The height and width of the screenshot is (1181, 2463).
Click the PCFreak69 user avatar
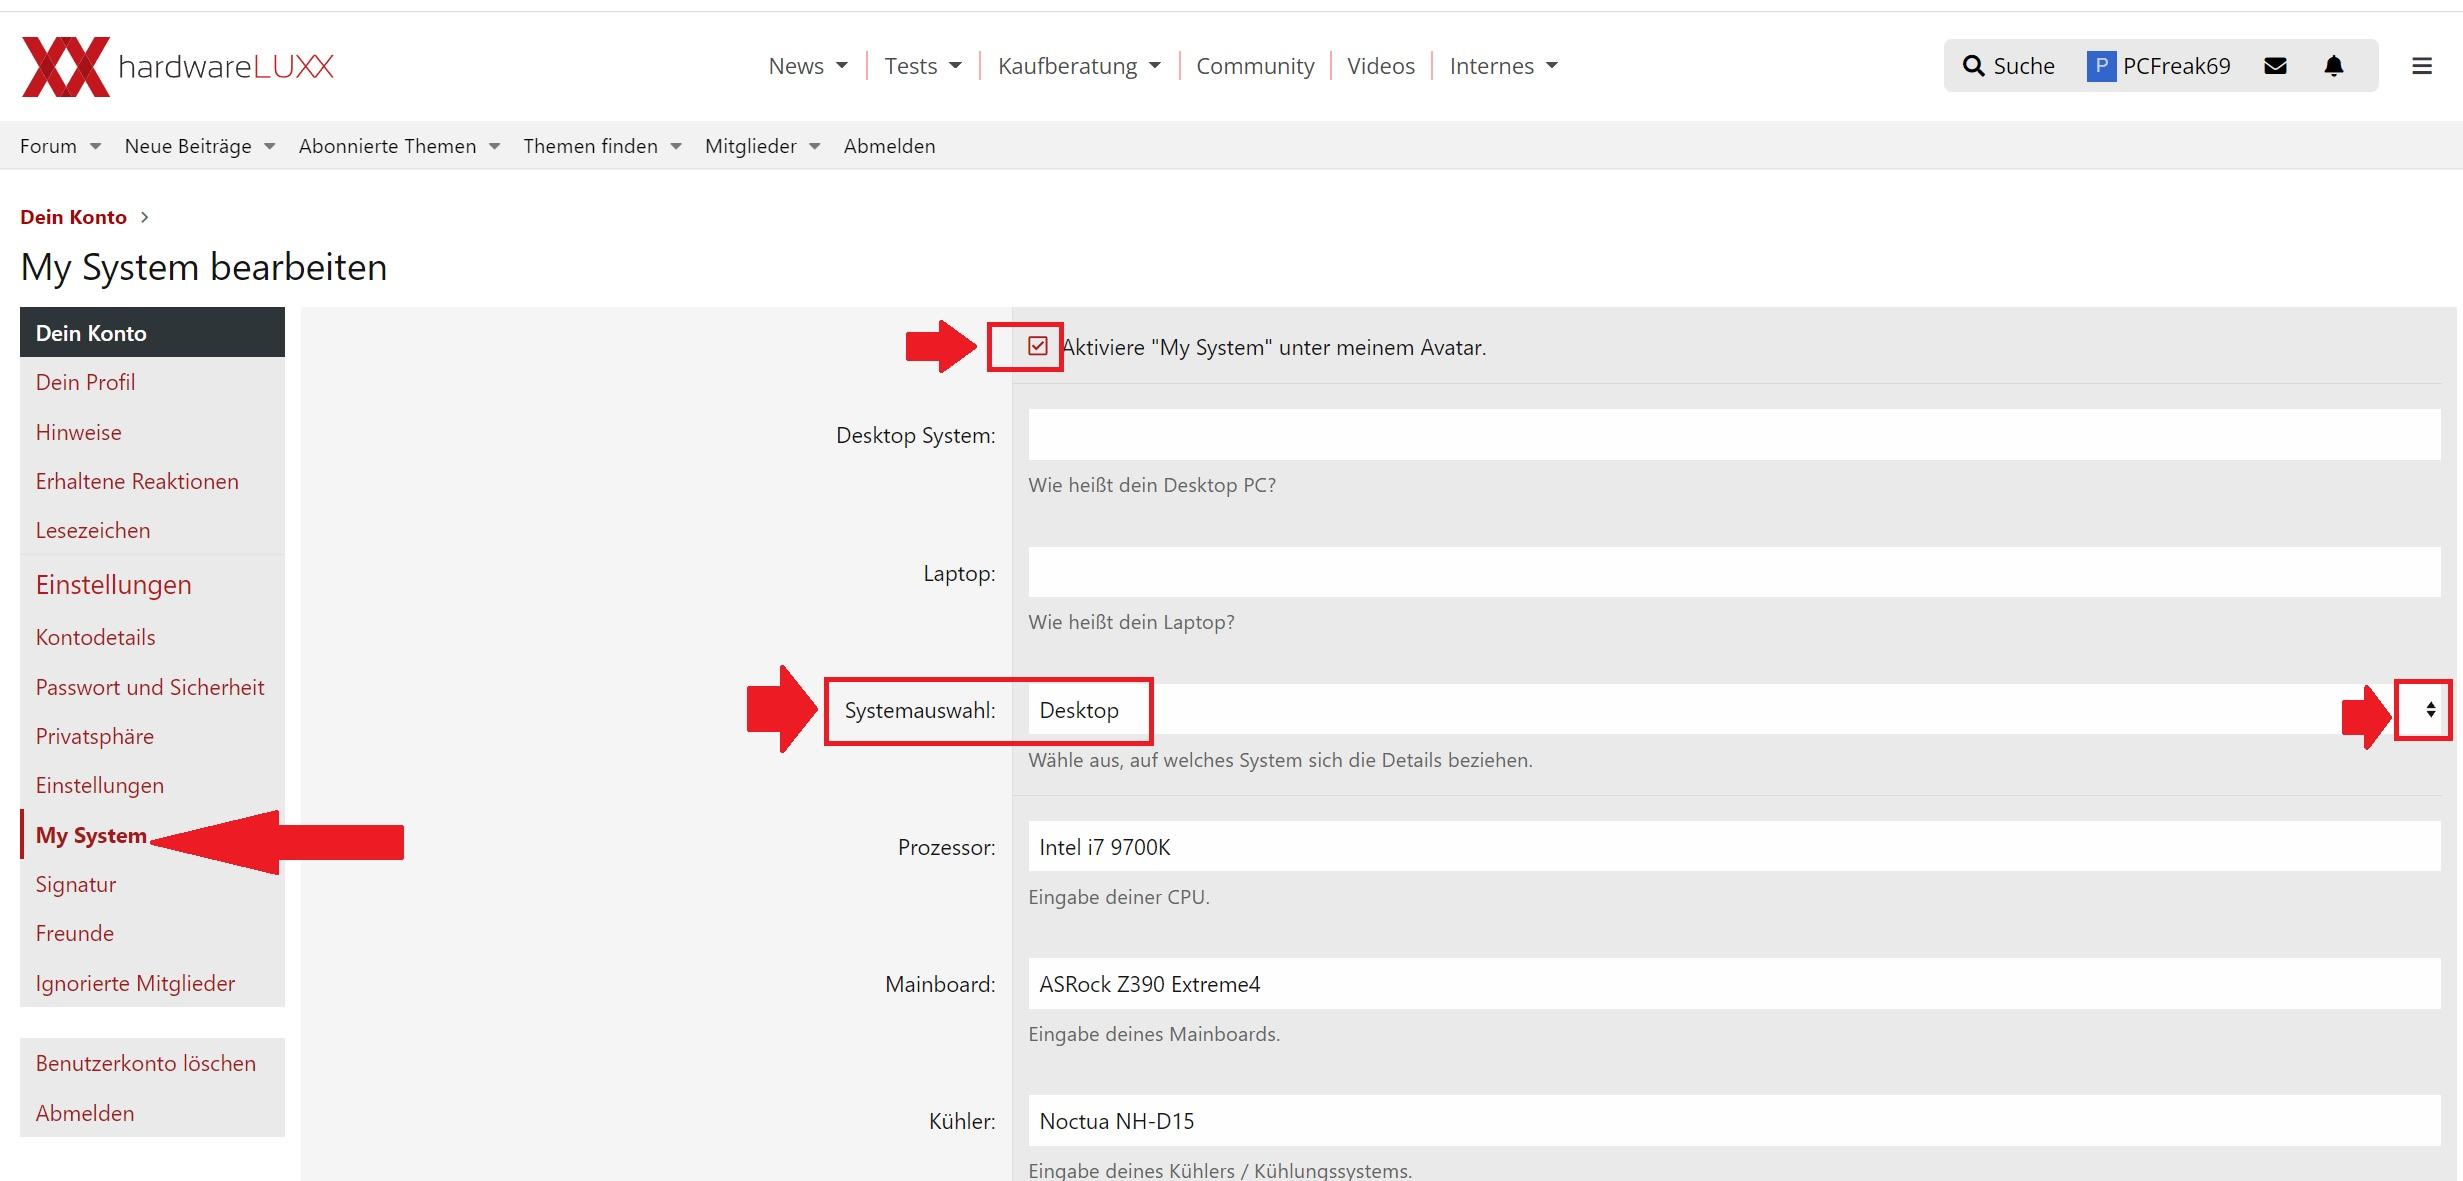[x=2100, y=66]
